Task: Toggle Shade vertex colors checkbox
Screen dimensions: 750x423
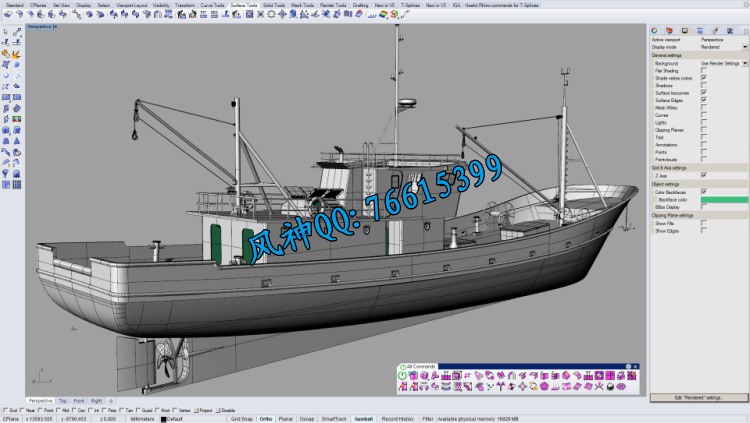Action: tap(704, 78)
